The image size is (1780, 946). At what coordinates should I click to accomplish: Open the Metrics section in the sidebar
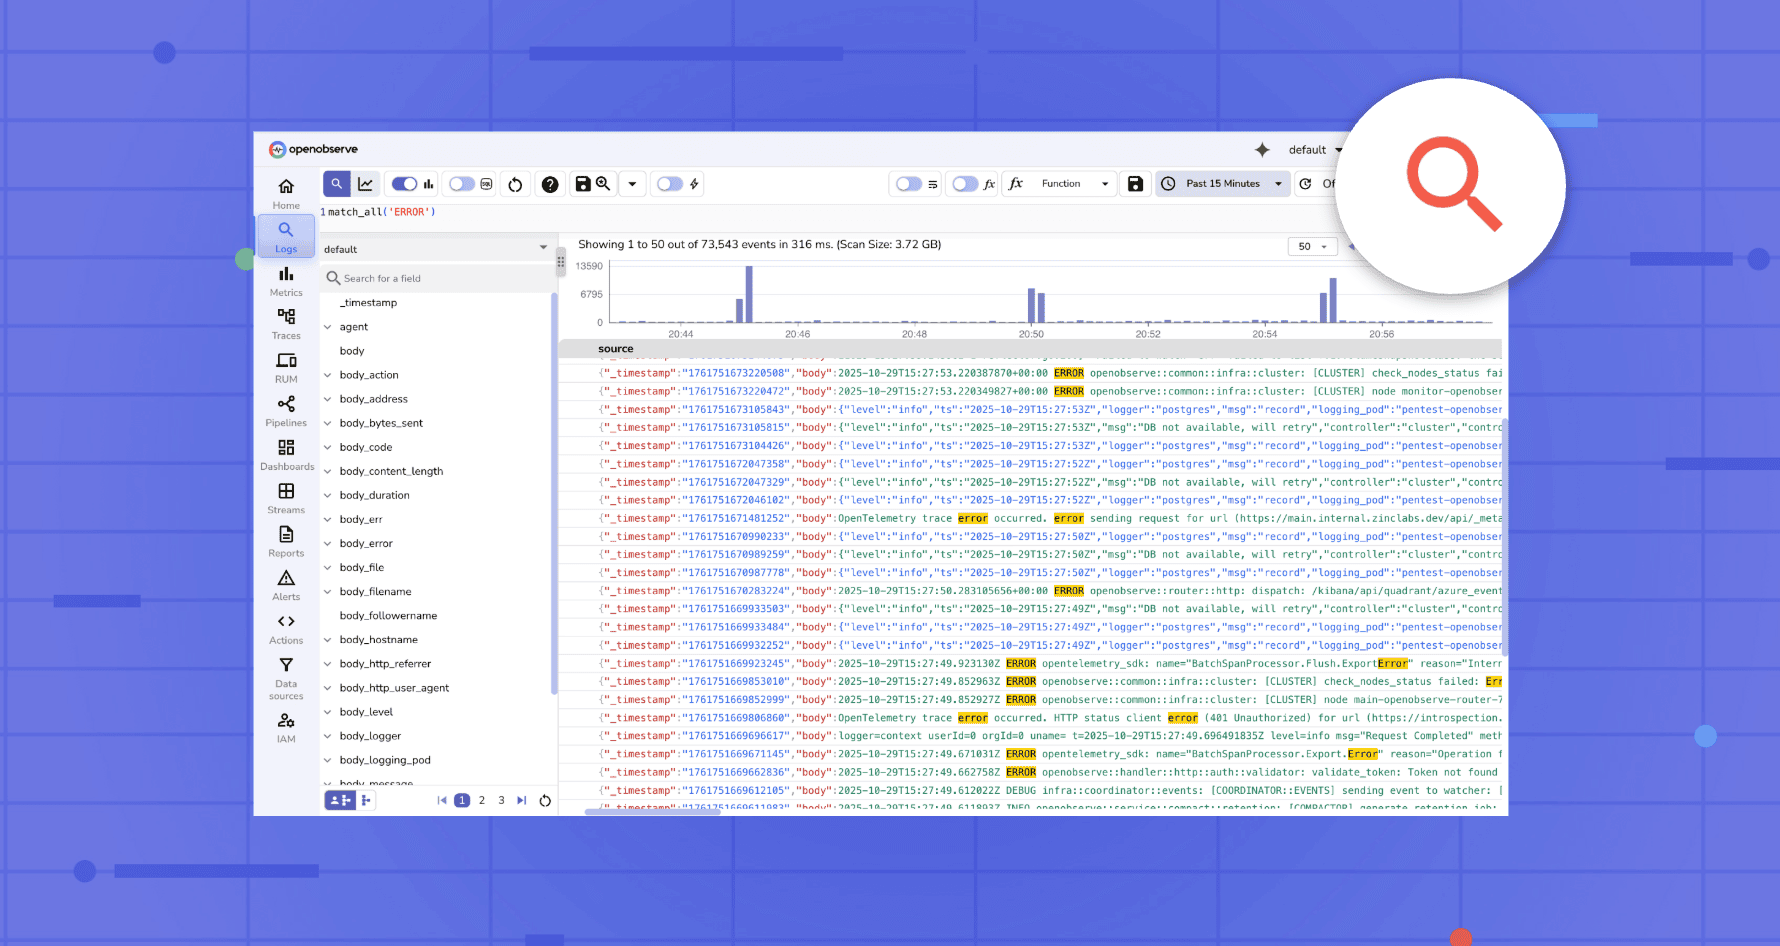(x=286, y=280)
